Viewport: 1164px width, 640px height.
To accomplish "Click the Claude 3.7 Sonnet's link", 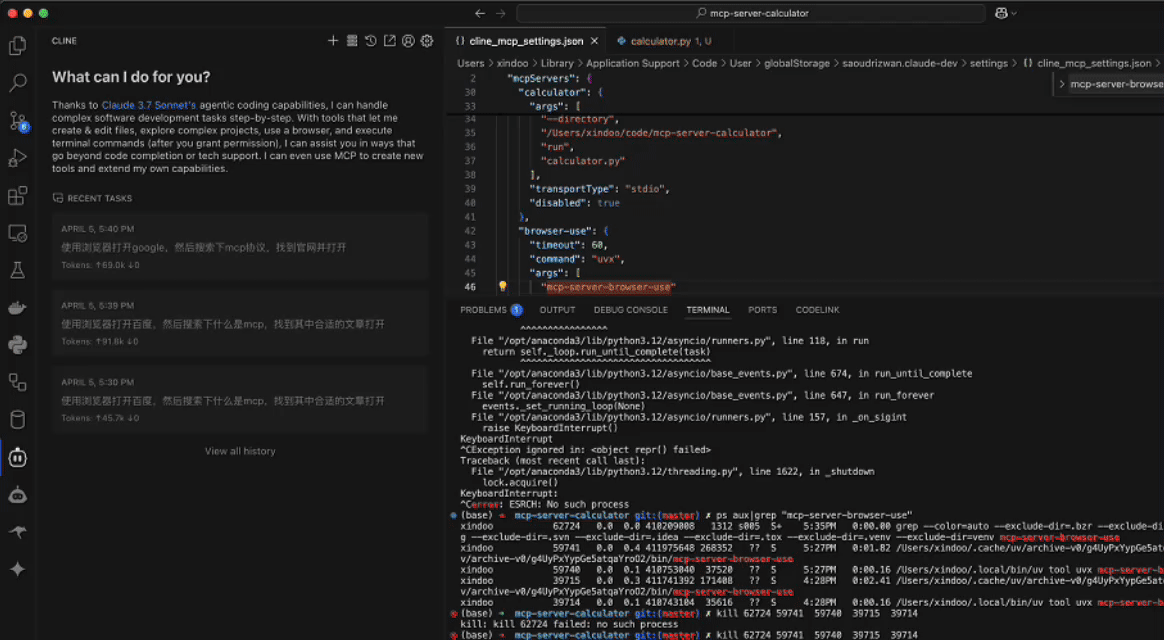I will 148,105.
